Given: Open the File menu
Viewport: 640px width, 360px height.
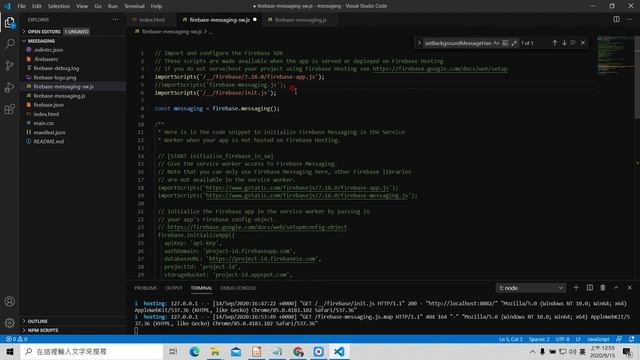Looking at the screenshot, I should click(x=21, y=6).
